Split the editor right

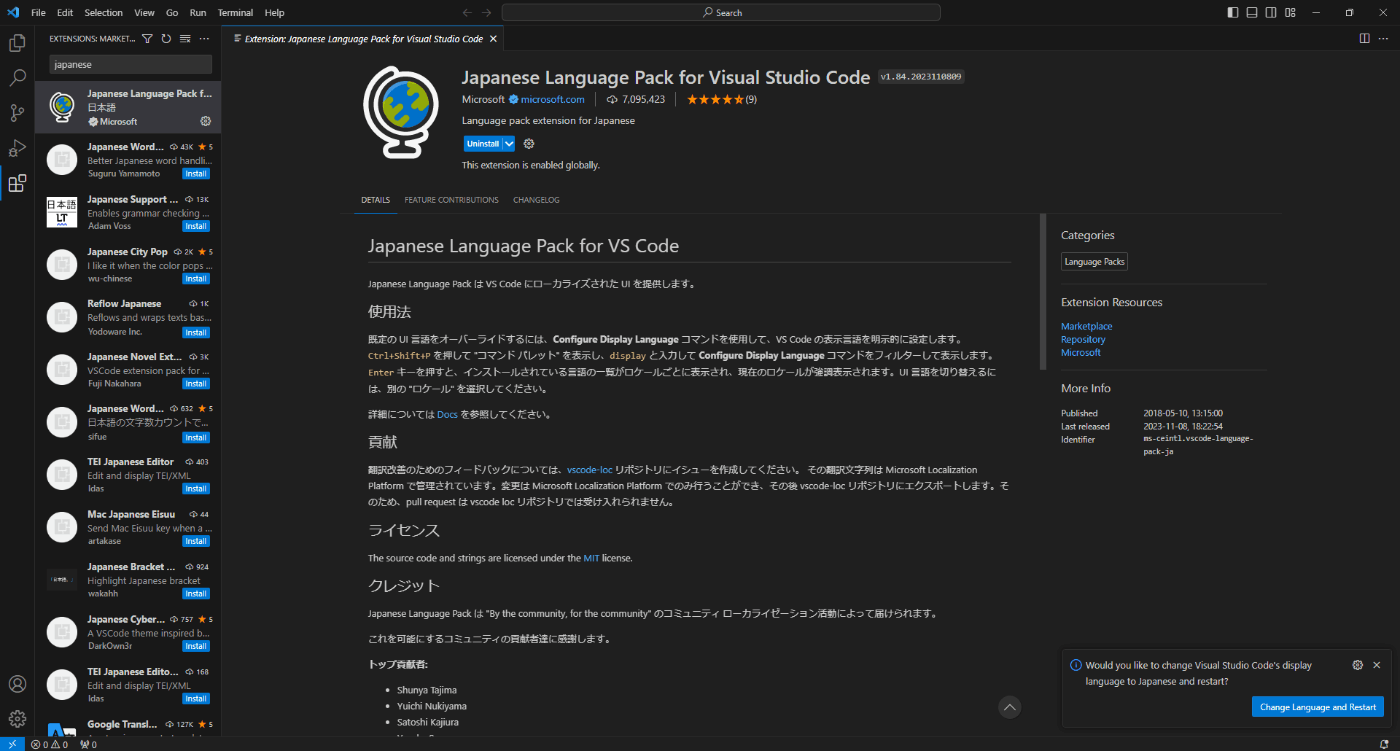[1364, 39]
